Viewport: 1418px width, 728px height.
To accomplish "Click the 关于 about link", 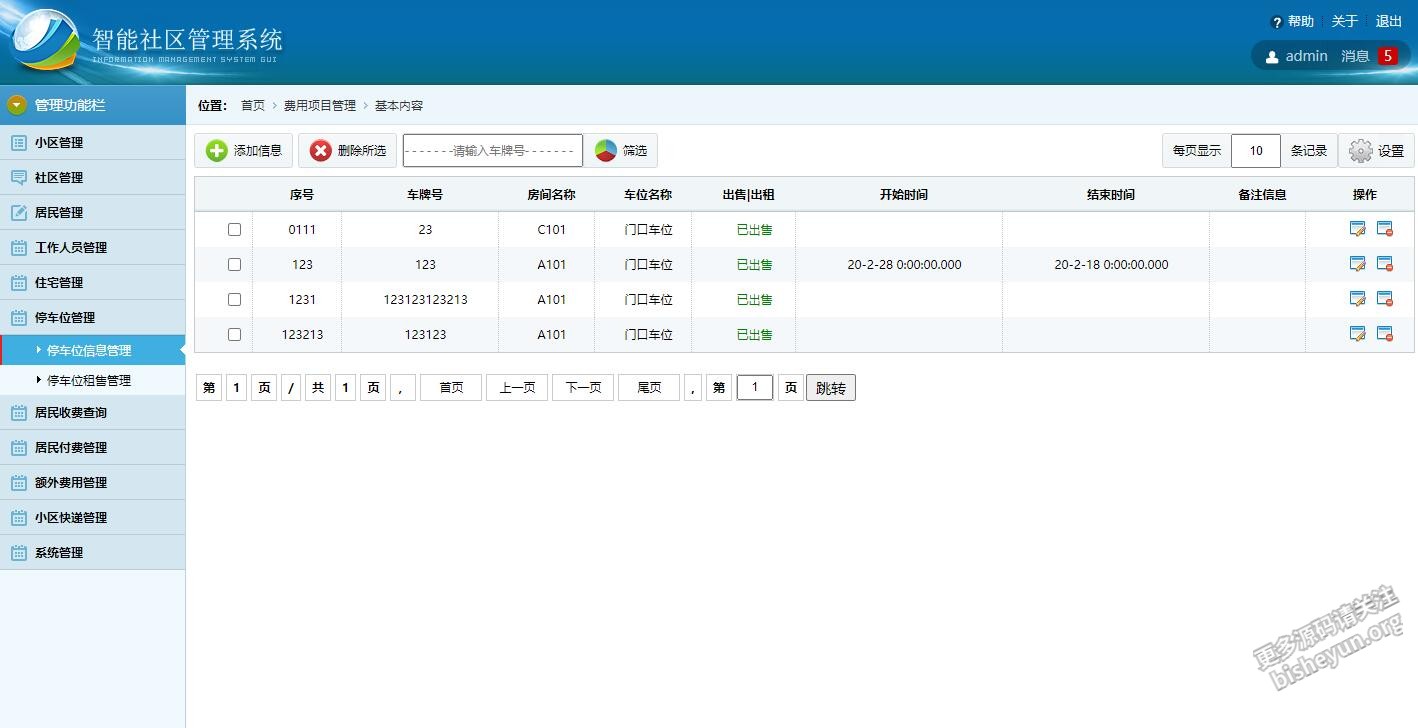I will (1345, 21).
